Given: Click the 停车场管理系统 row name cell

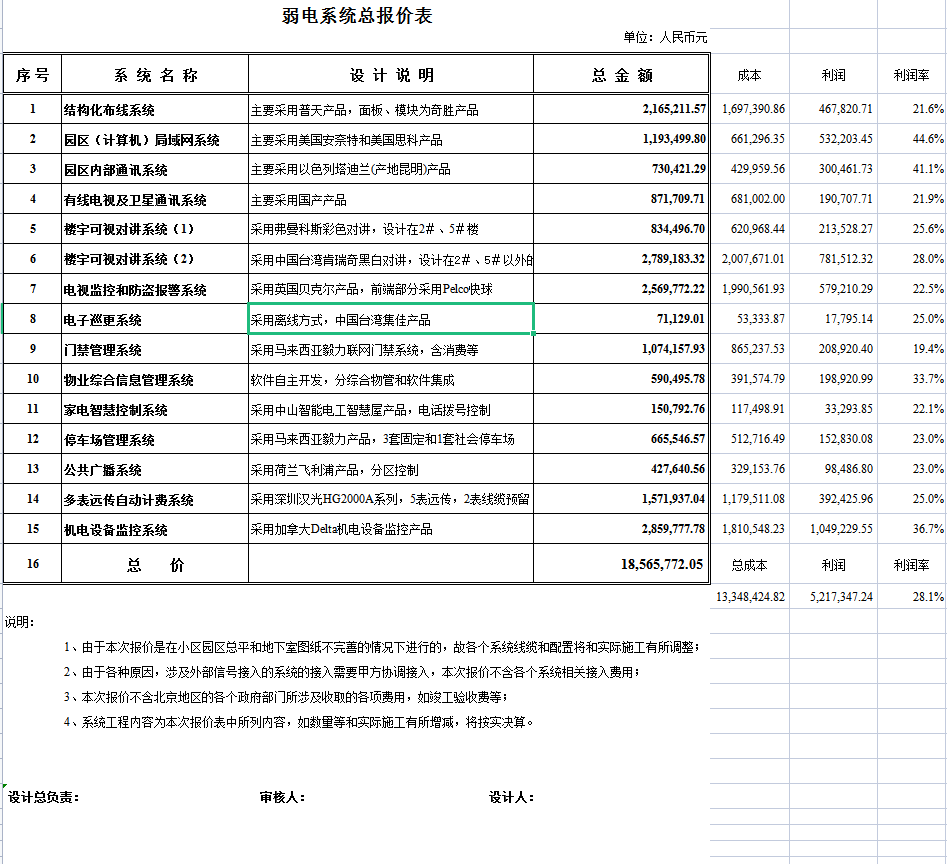Looking at the screenshot, I should (155, 440).
